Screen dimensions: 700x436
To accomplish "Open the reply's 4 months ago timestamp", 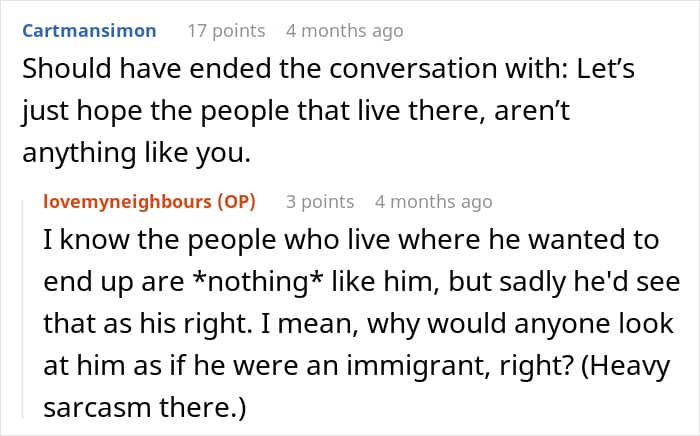I will click(433, 202).
